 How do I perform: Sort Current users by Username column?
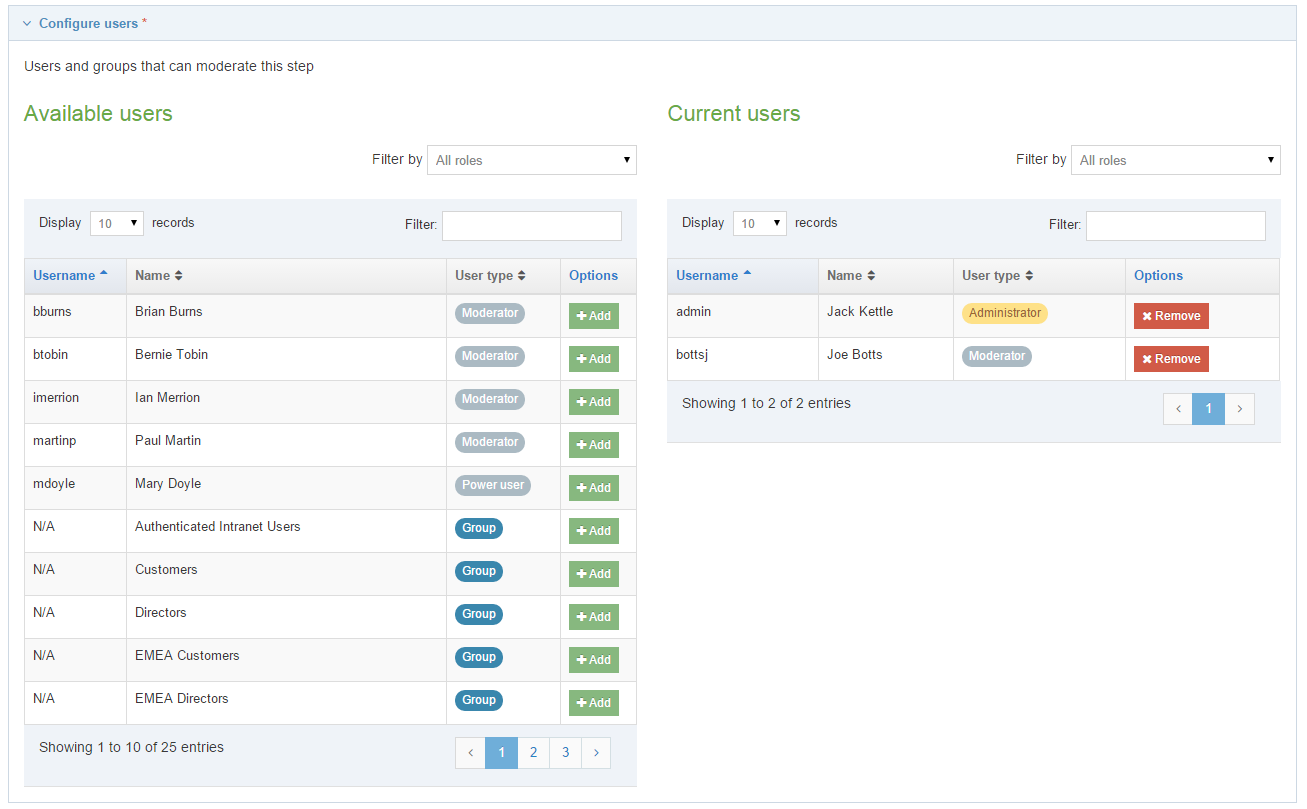click(x=713, y=276)
